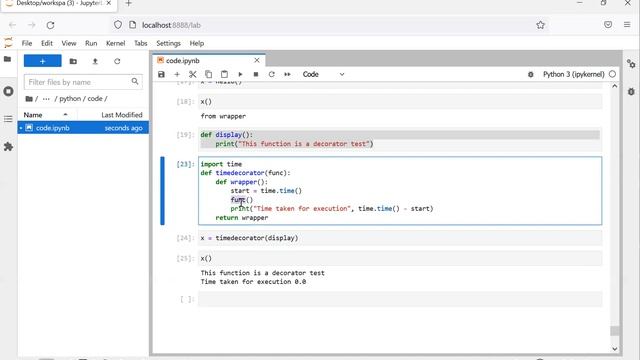The width and height of the screenshot is (640, 360).
Task: Open Firefox application hamburger menu
Action: coord(627,25)
